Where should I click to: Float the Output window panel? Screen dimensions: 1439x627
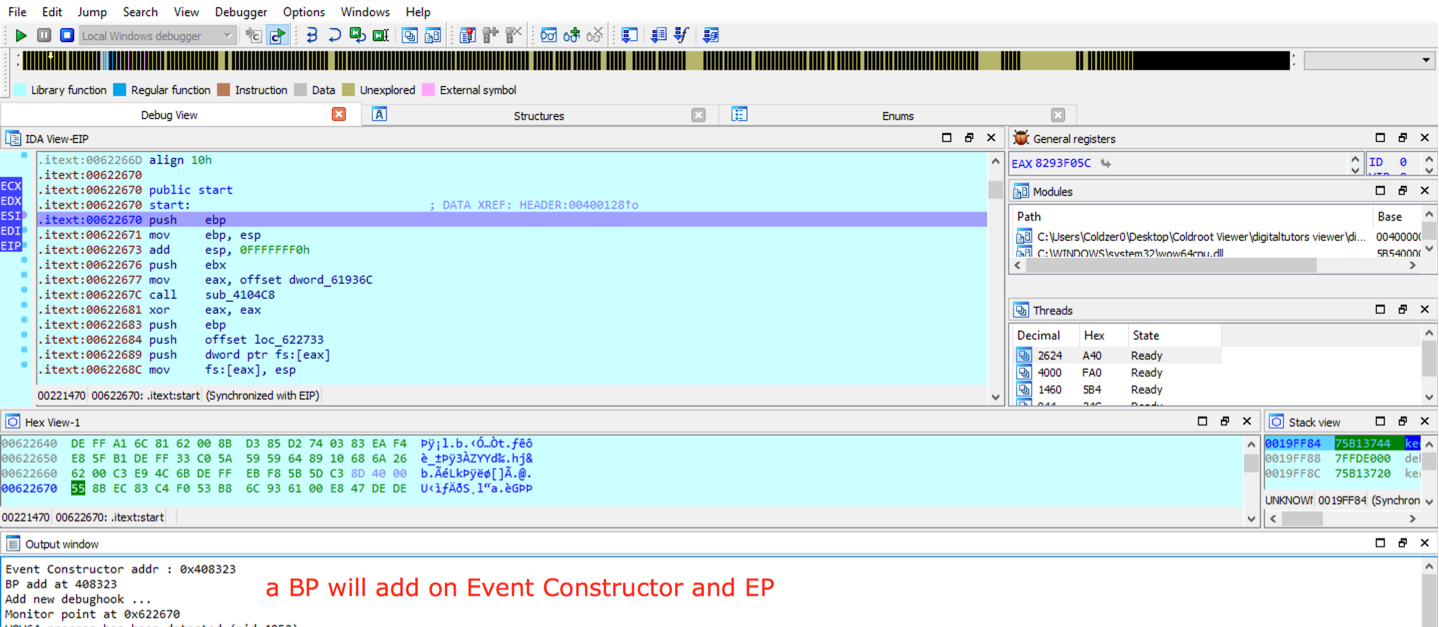coord(1402,544)
